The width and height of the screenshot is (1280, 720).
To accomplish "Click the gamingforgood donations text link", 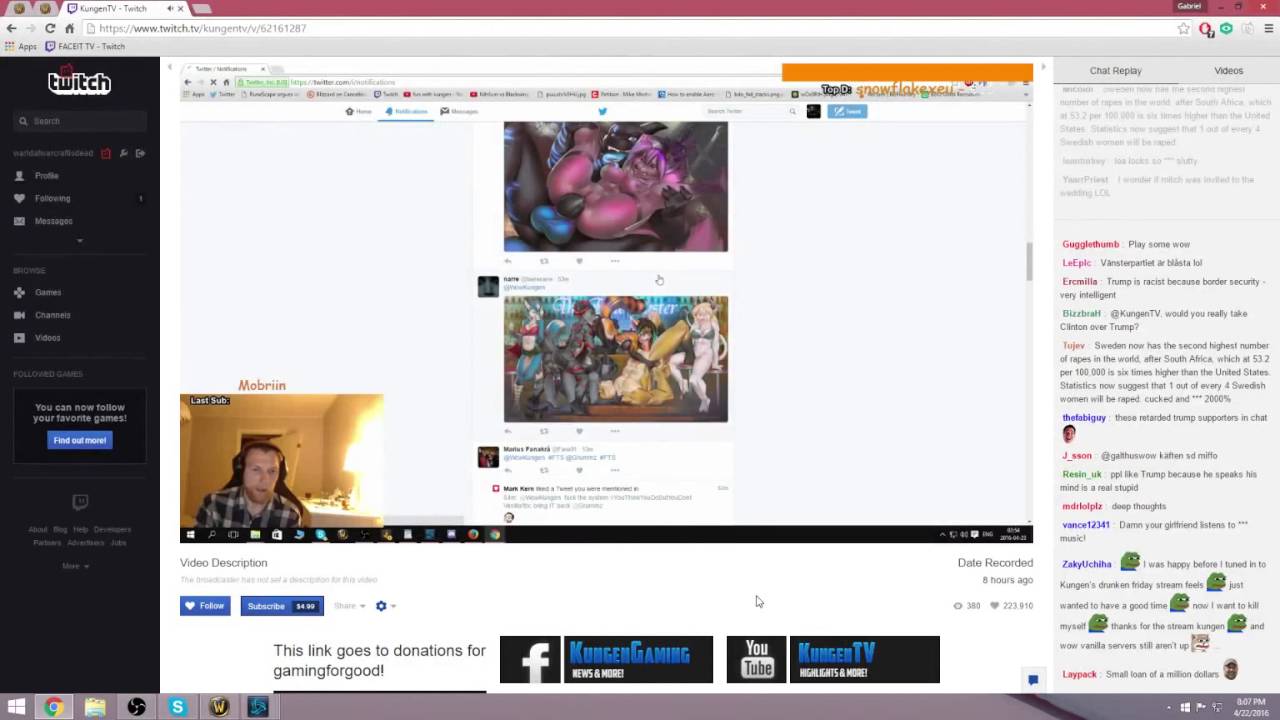I will click(379, 660).
